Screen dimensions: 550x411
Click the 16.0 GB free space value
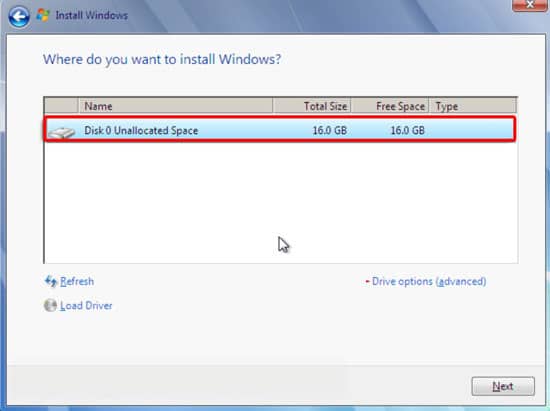pyautogui.click(x=408, y=130)
